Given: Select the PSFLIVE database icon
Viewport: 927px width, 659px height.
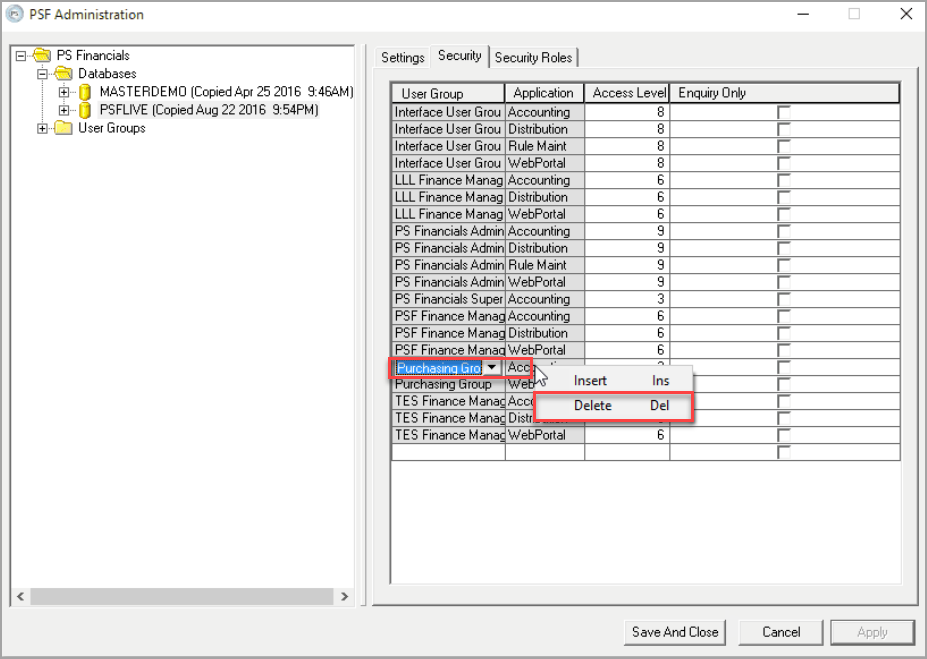Looking at the screenshot, I should coord(86,110).
